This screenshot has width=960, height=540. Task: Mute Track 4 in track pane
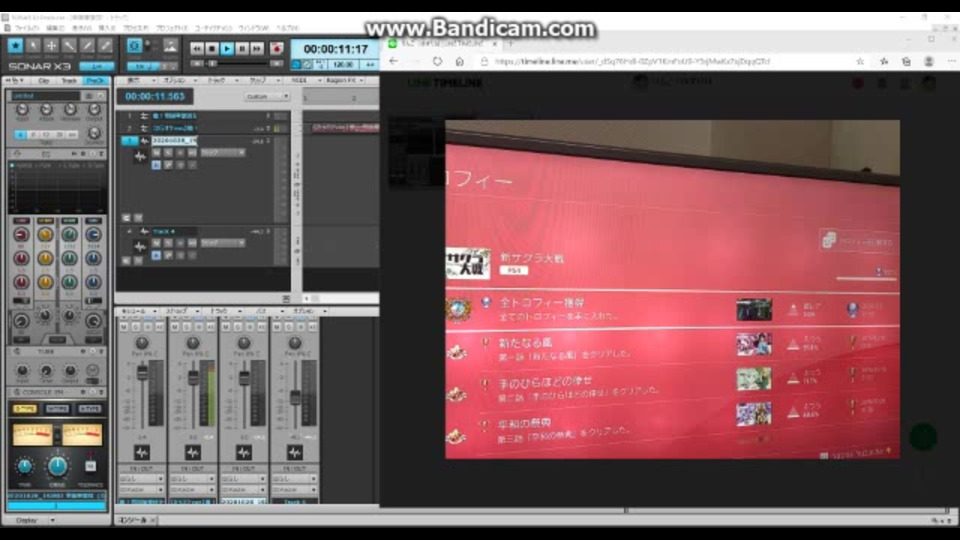pos(156,243)
